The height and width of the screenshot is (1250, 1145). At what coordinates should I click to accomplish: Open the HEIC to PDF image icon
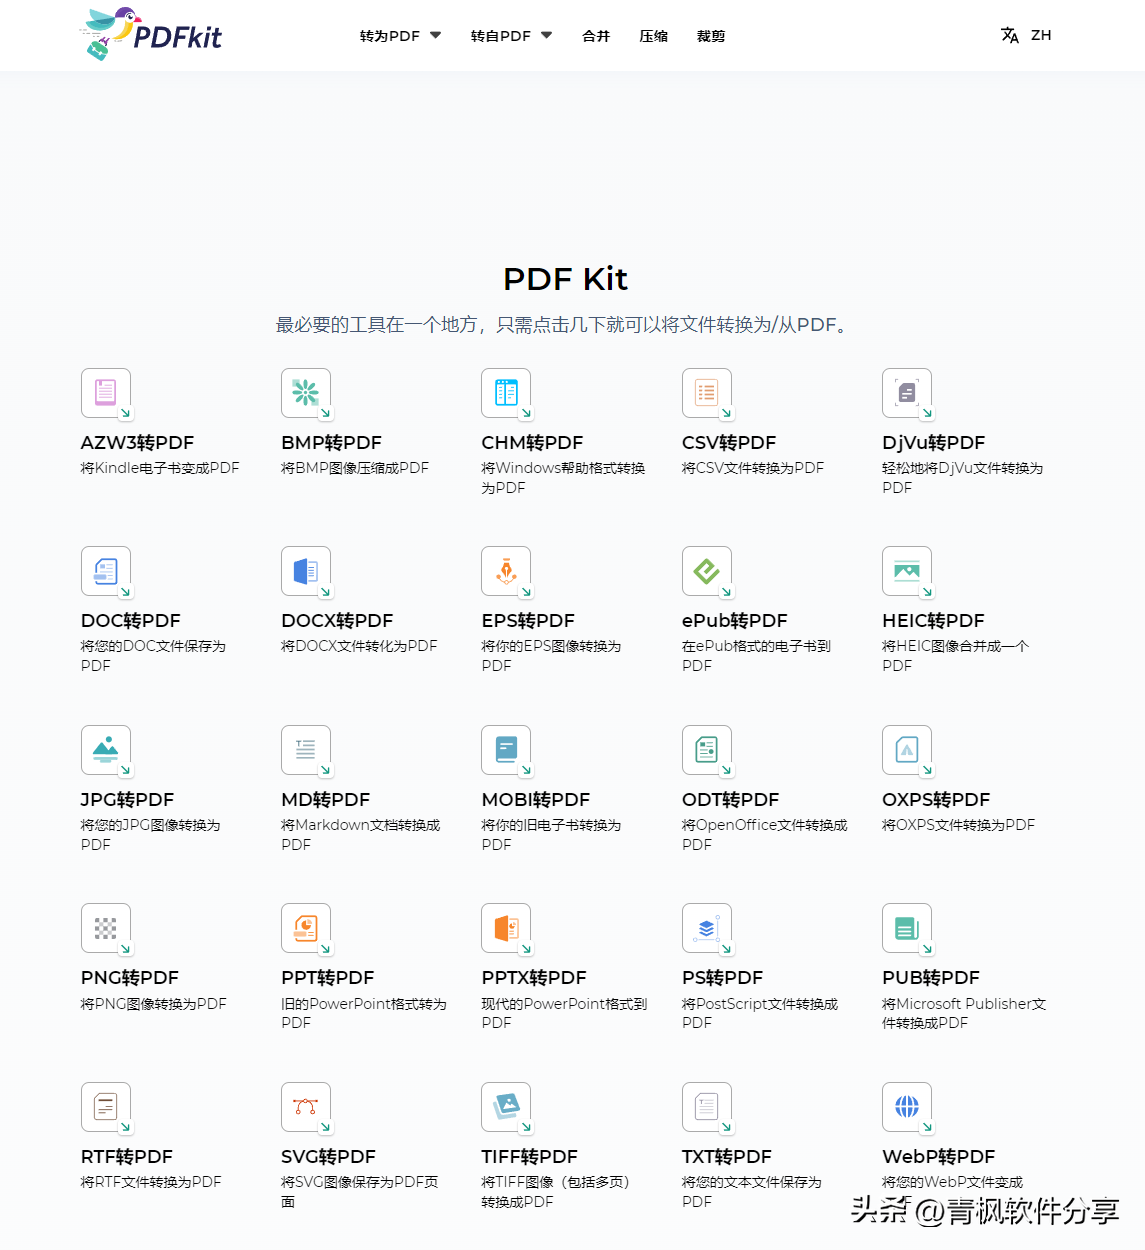pyautogui.click(x=907, y=571)
